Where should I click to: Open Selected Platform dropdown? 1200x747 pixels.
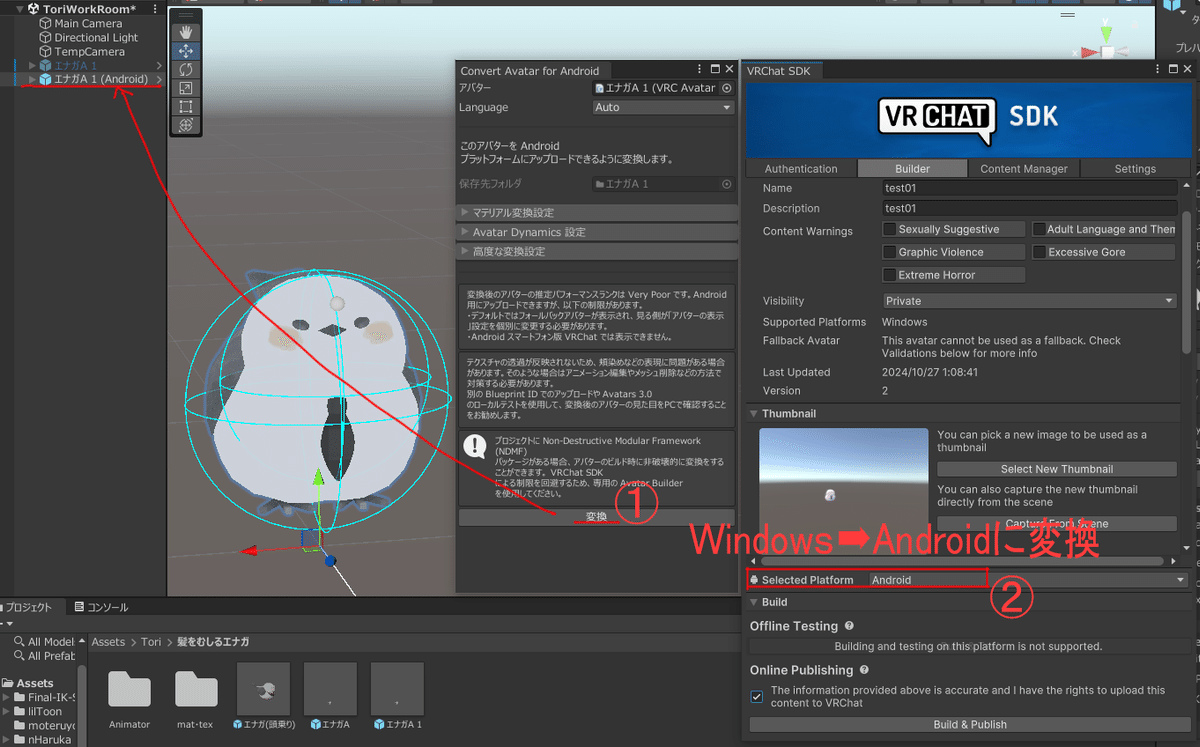tap(1028, 580)
